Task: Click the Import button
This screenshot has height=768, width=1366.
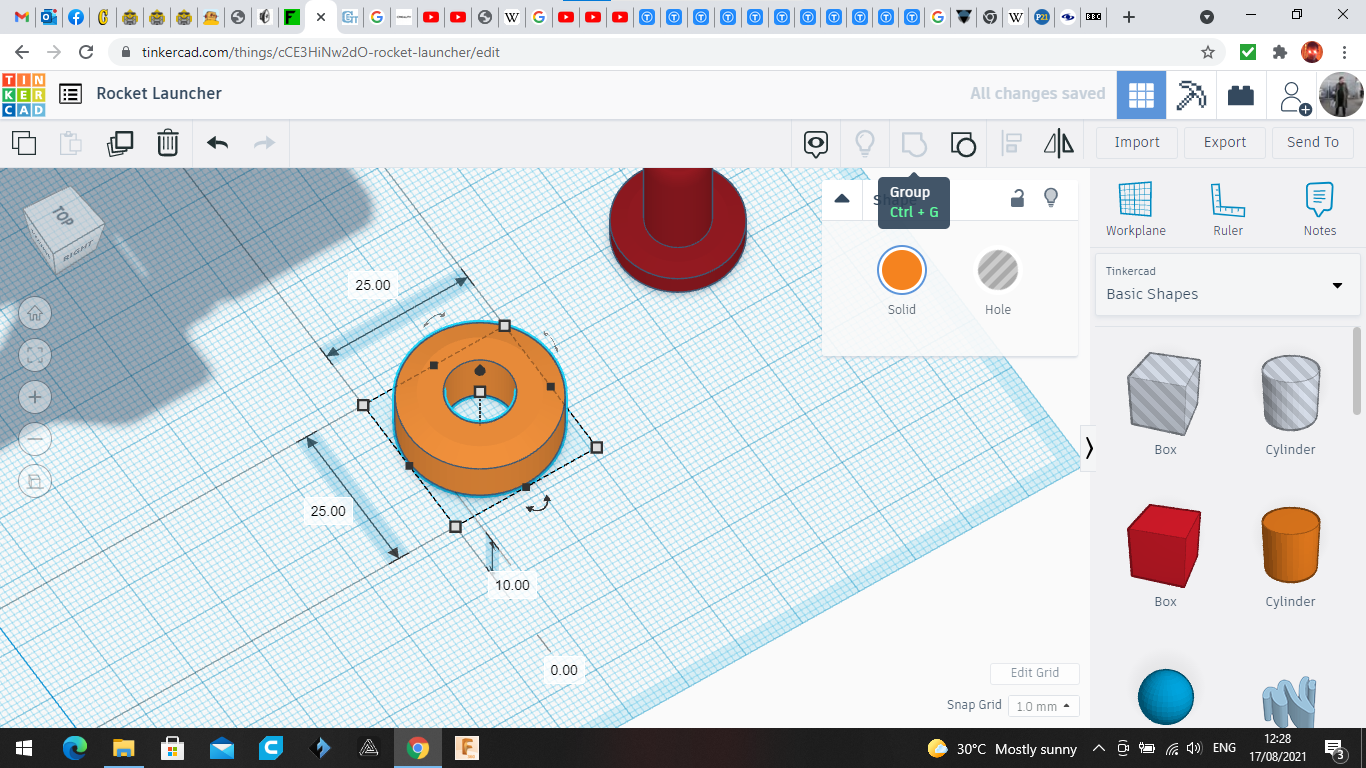Action: point(1137,142)
